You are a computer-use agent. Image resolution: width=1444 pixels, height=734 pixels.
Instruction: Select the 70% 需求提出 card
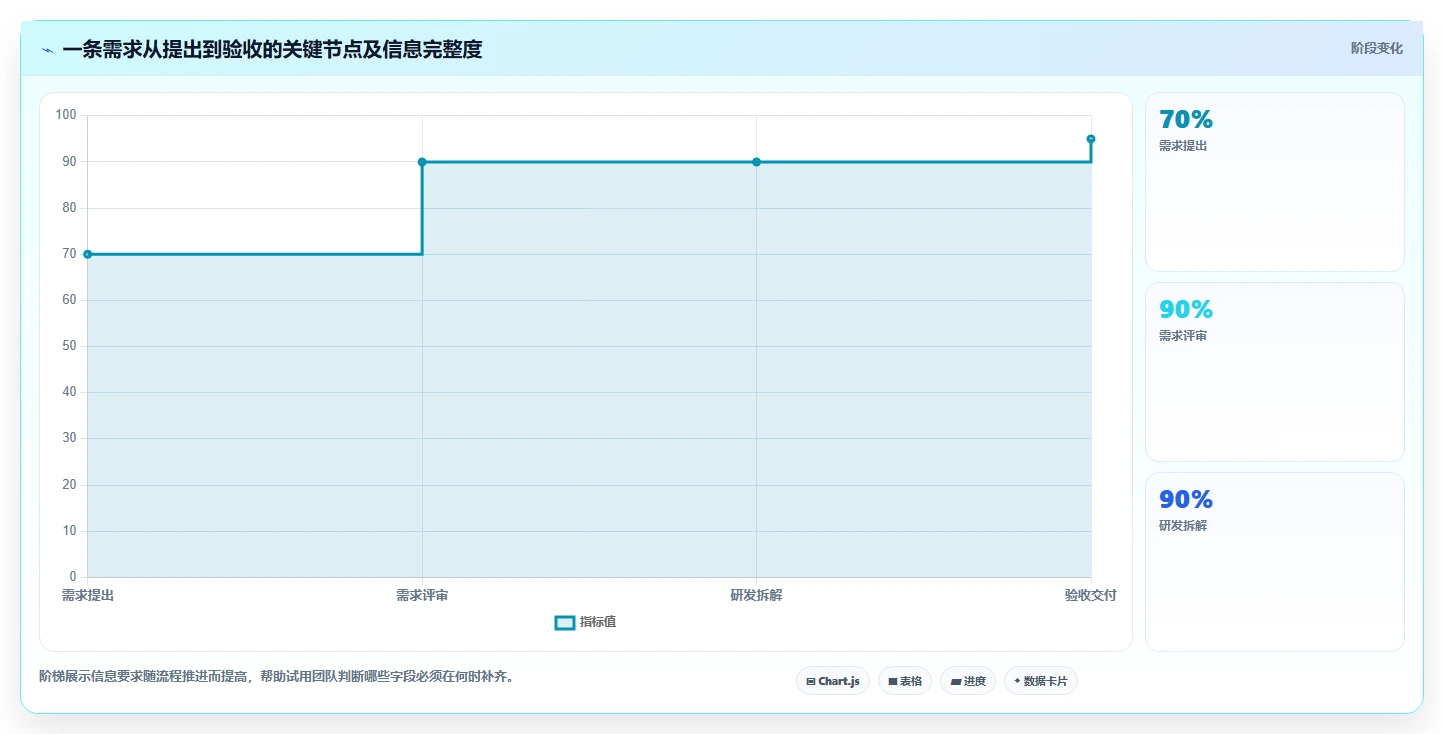[x=1275, y=182]
